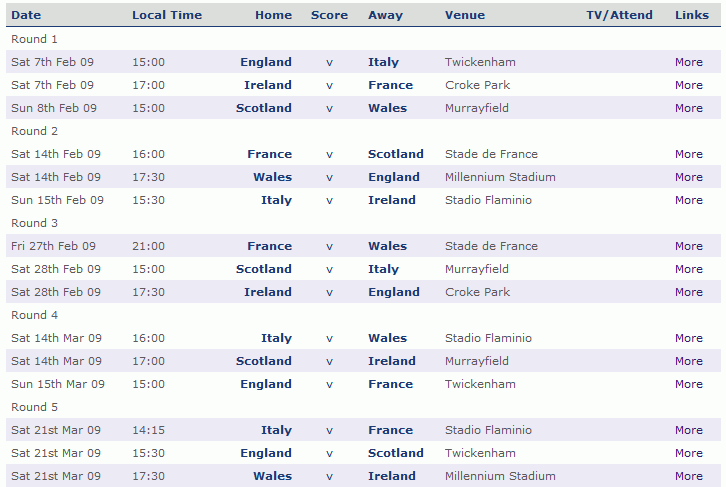726x487 pixels.
Task: Click the Venue column header
Action: click(x=465, y=15)
